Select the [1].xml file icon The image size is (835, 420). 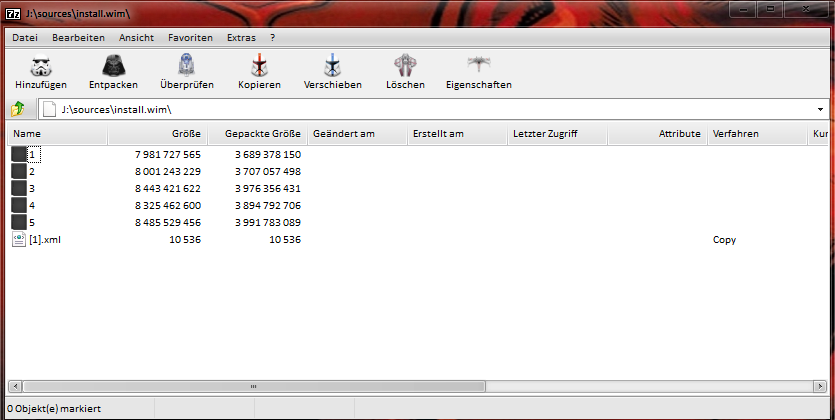click(19, 240)
